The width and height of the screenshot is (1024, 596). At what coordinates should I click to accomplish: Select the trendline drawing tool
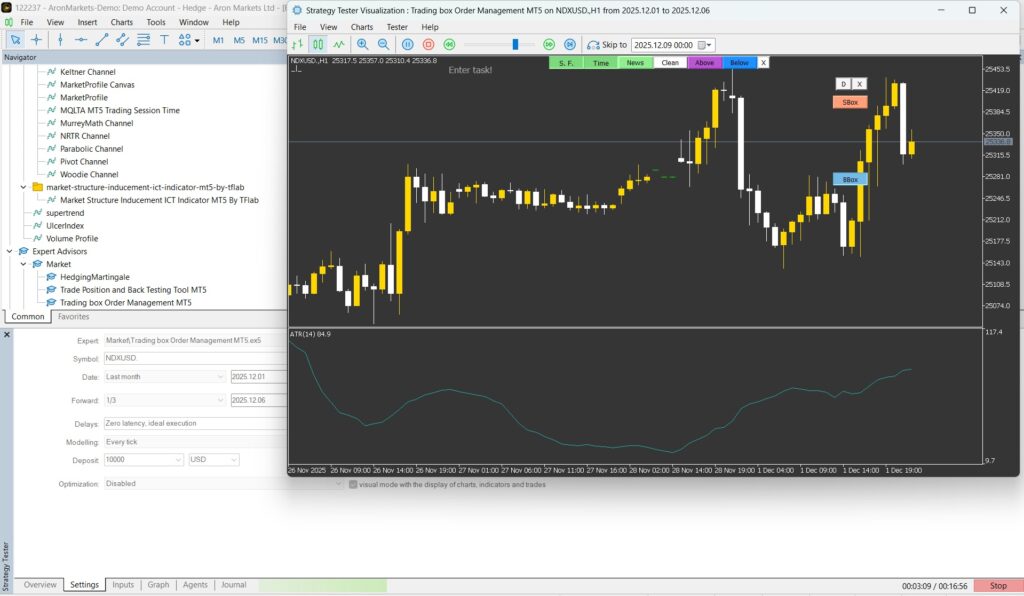pyautogui.click(x=101, y=40)
